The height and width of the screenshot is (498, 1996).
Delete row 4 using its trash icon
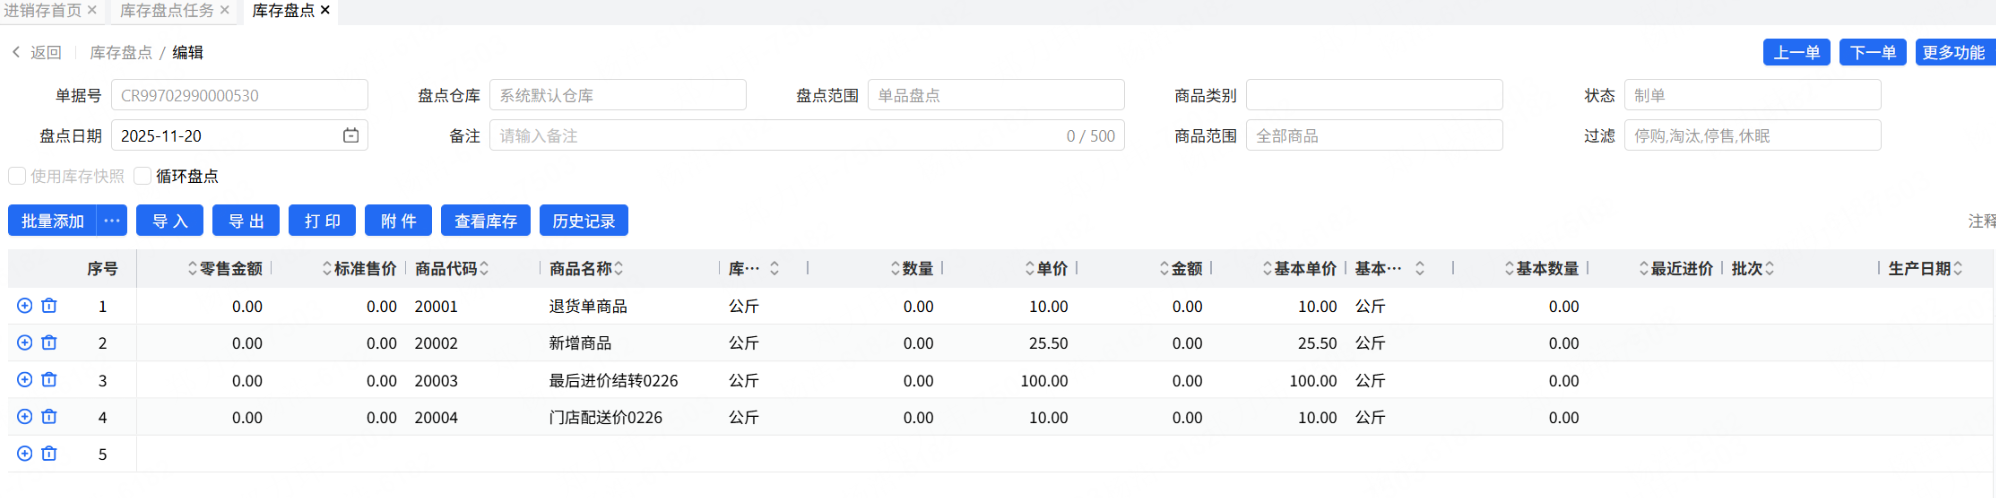pyautogui.click(x=49, y=417)
